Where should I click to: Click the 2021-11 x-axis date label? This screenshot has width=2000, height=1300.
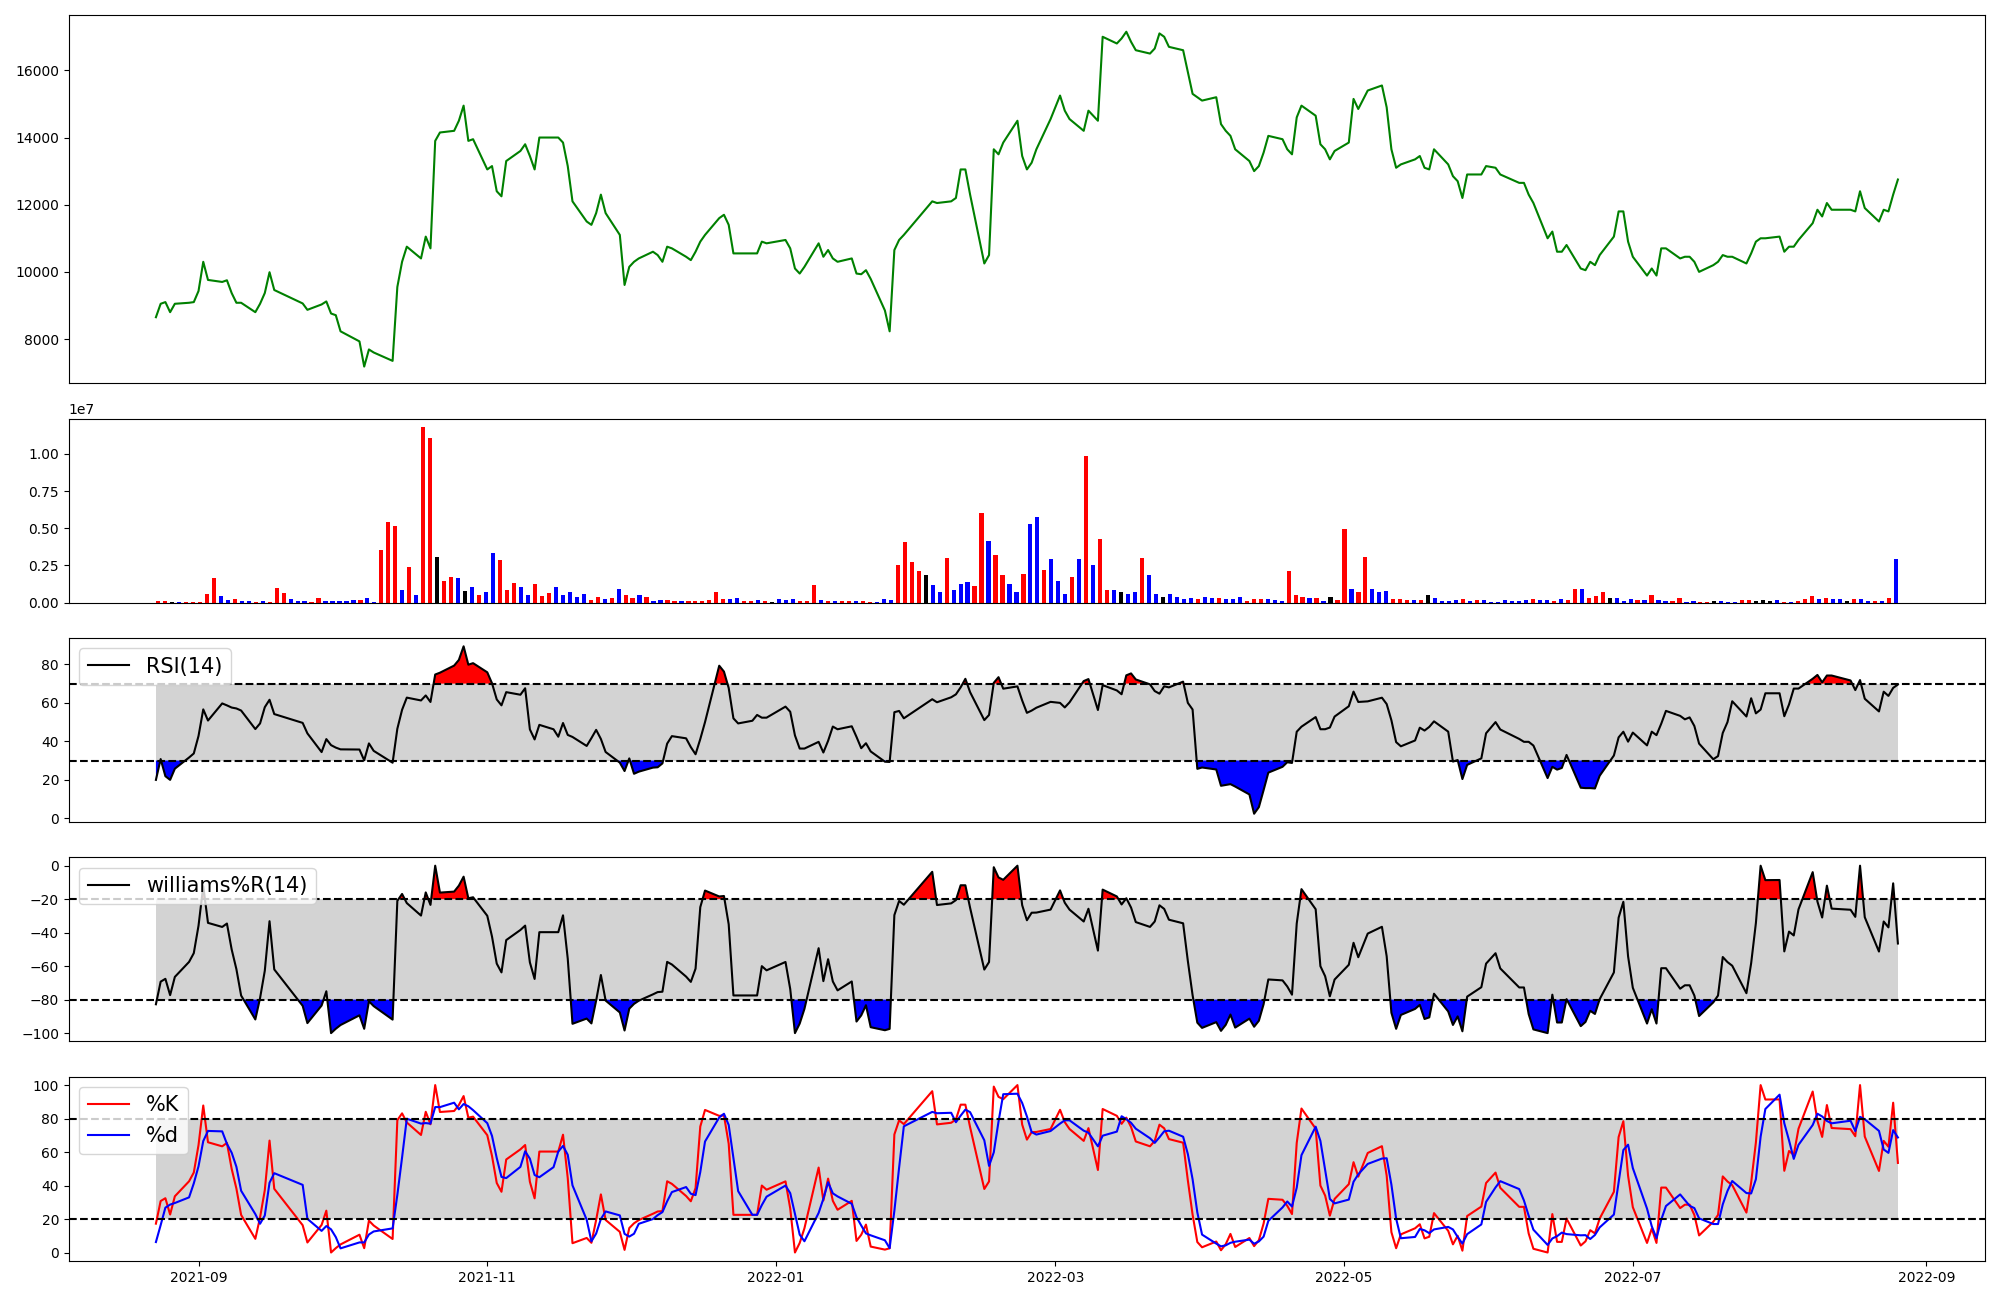(487, 1277)
